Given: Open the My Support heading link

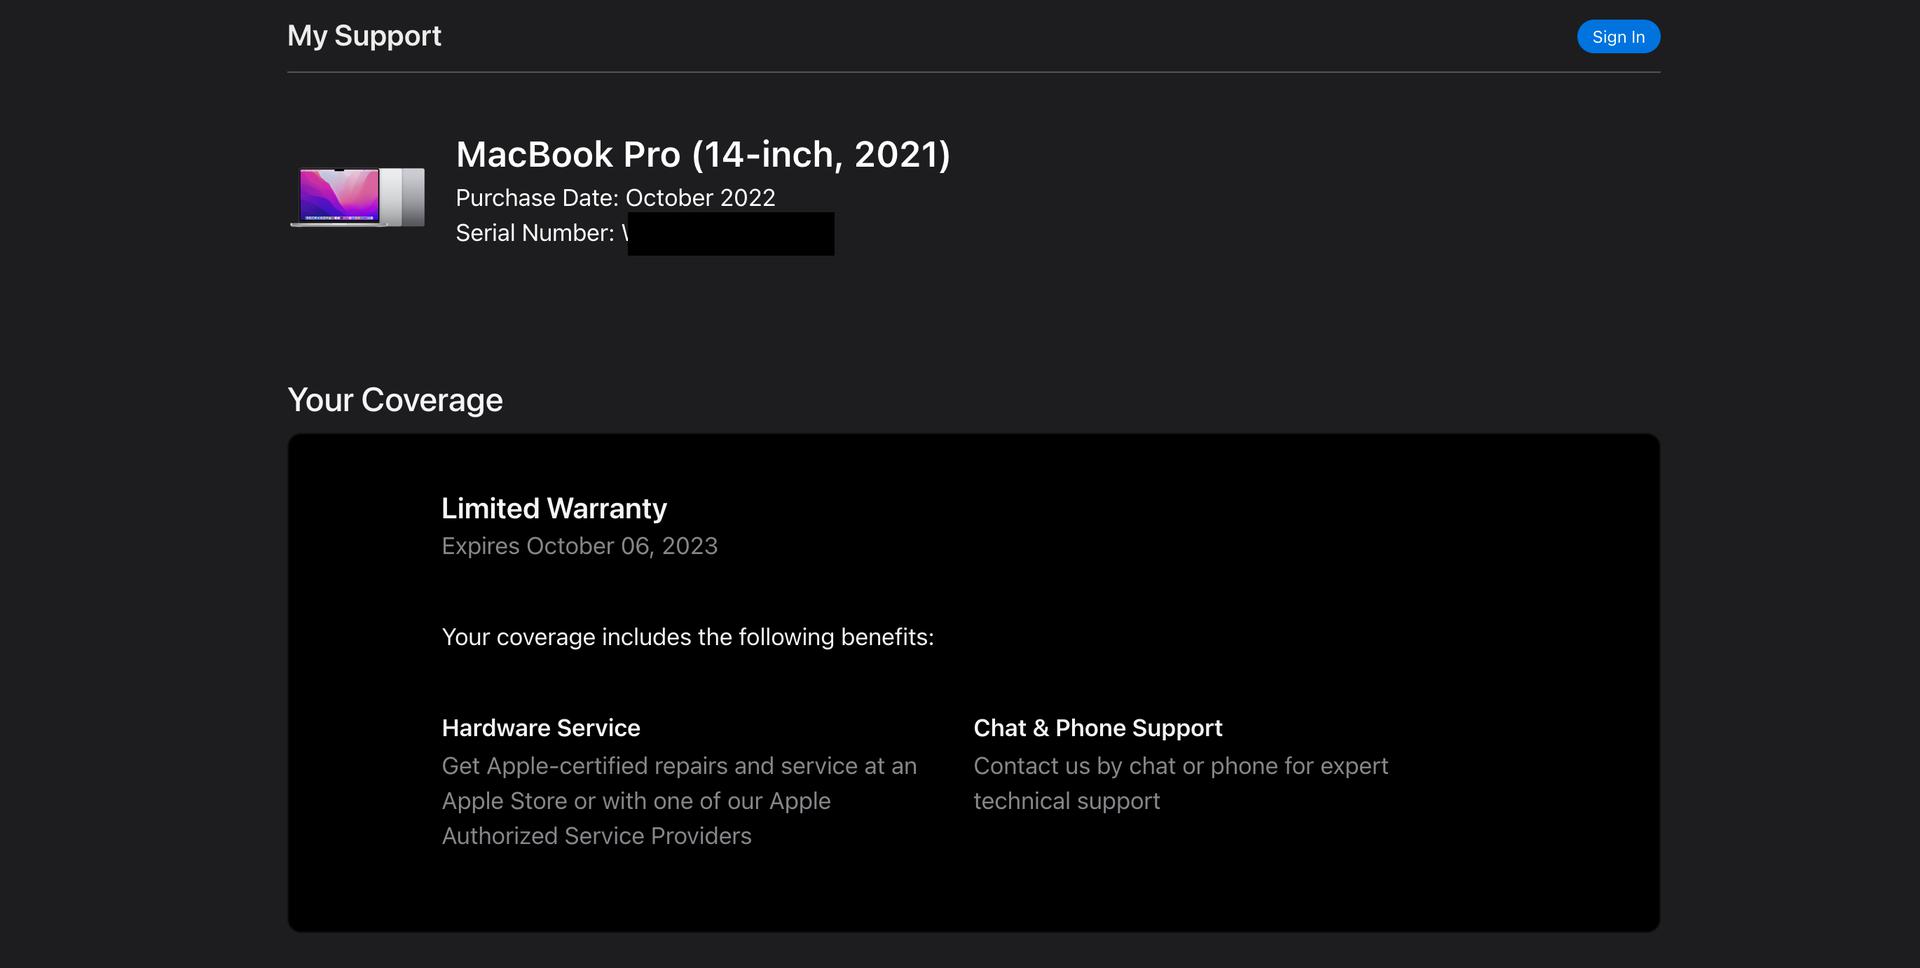Looking at the screenshot, I should 364,36.
